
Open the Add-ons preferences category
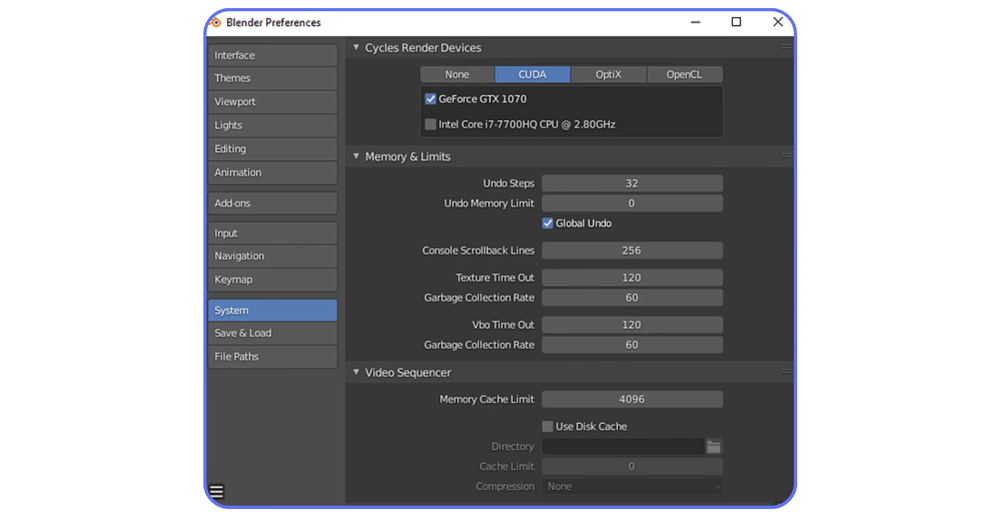coord(272,203)
